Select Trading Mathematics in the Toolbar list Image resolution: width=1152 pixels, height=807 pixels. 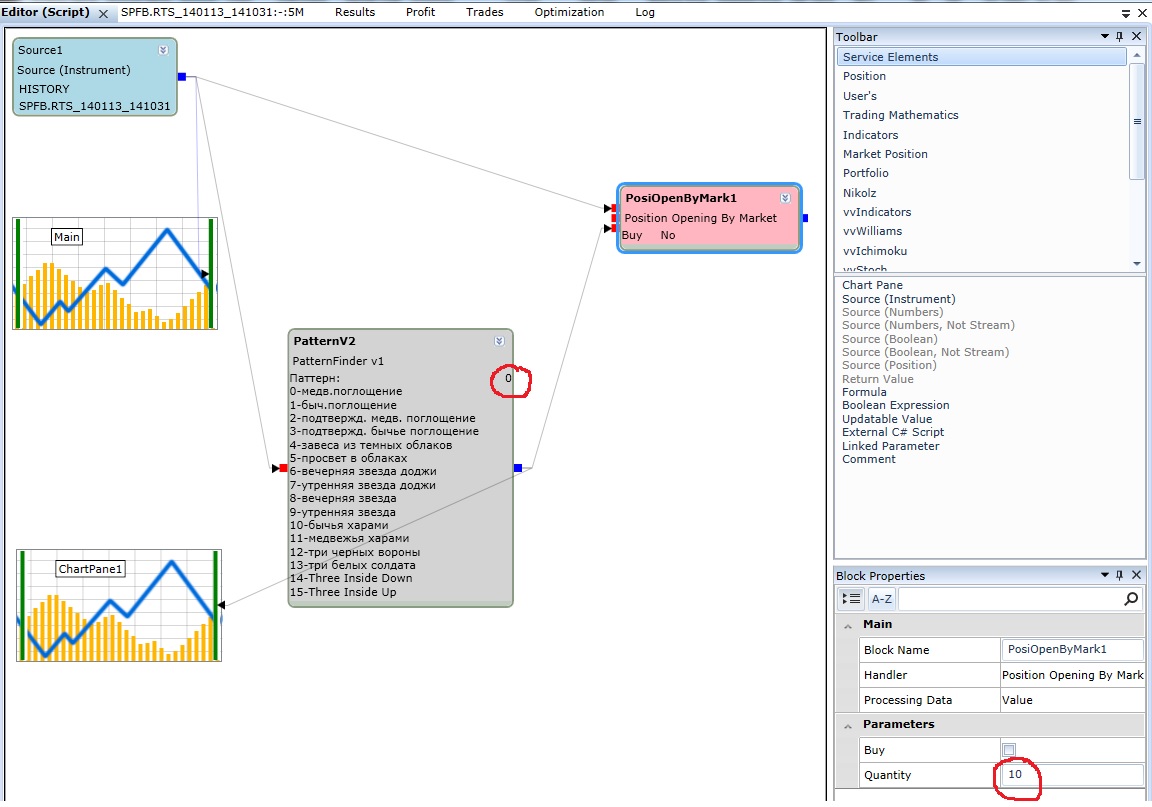point(900,115)
